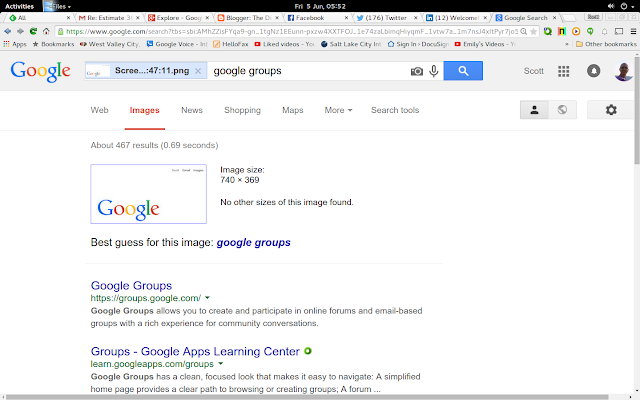
Task: Open the Liked videos YouTube bookmark
Action: coord(284,44)
